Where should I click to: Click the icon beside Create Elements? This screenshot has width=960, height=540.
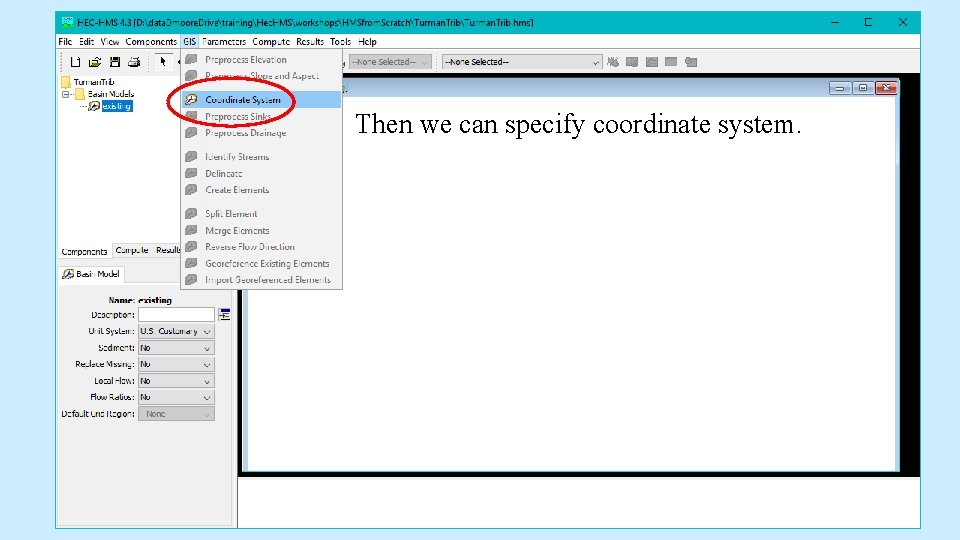192,190
